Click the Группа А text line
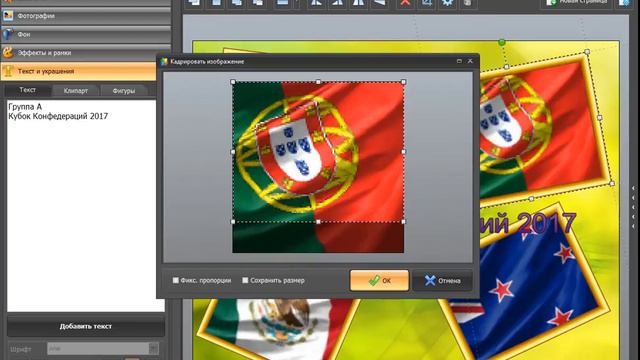The width and height of the screenshot is (640, 360). pos(25,107)
